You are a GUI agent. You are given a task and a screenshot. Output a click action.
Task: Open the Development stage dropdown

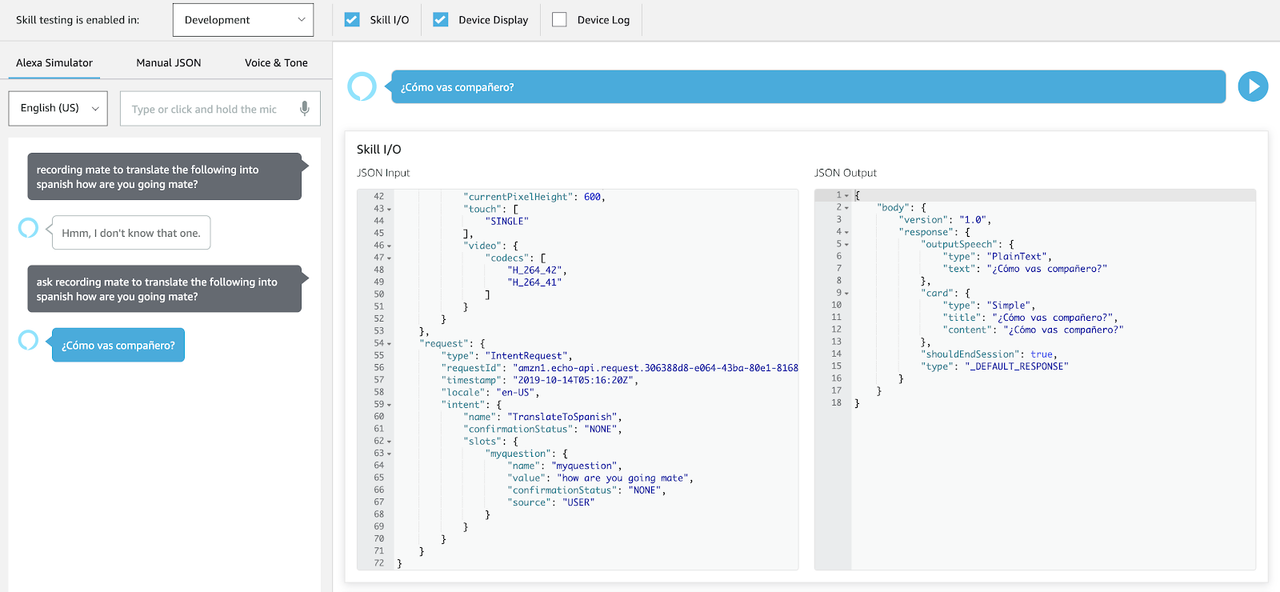243,19
